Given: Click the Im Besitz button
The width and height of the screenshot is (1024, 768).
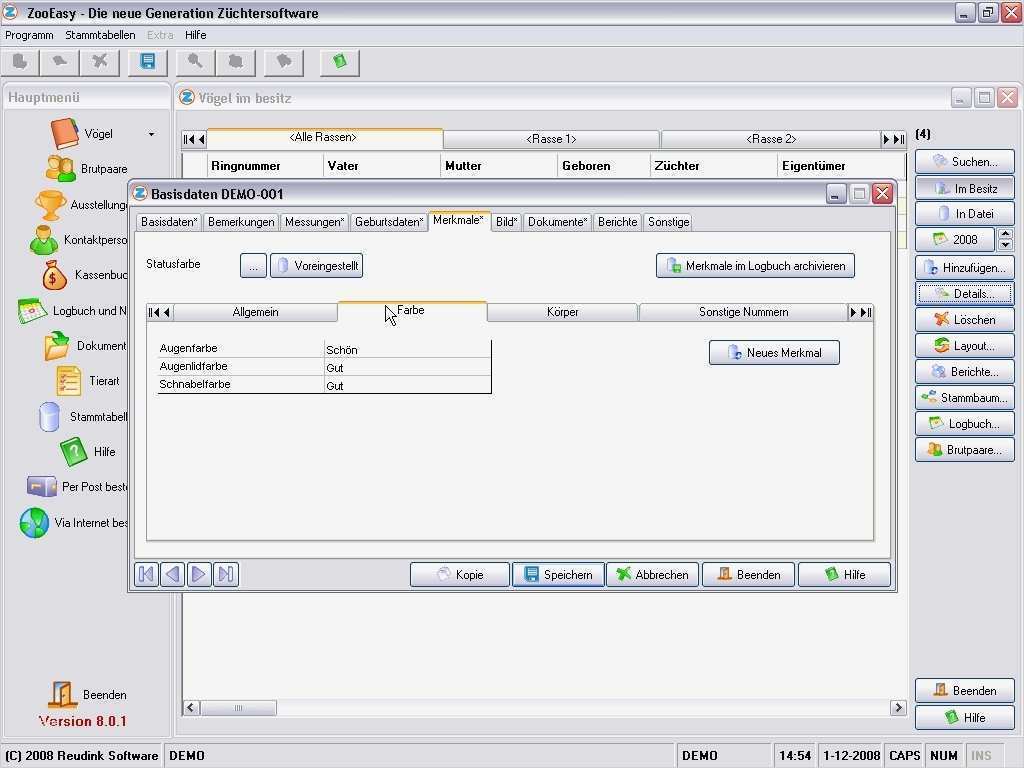Looking at the screenshot, I should 965,189.
